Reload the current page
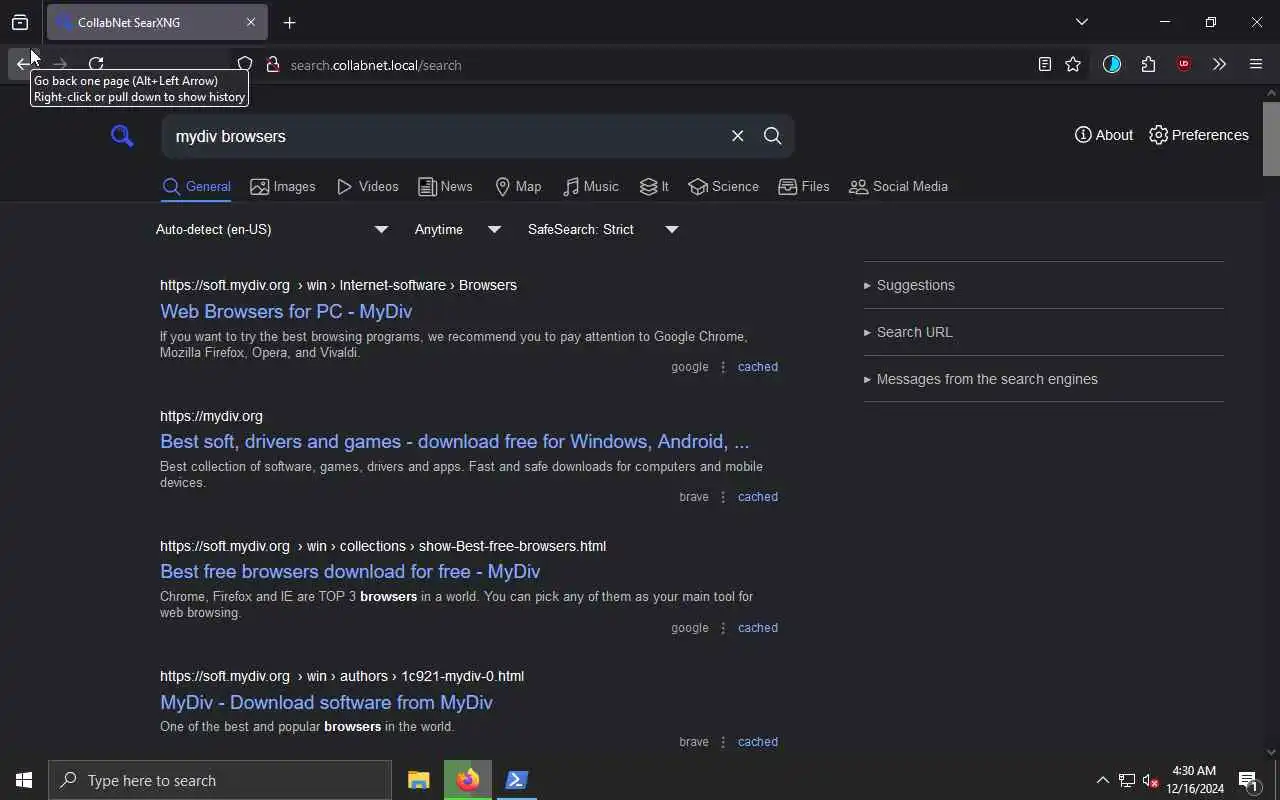1280x800 pixels. [96, 64]
